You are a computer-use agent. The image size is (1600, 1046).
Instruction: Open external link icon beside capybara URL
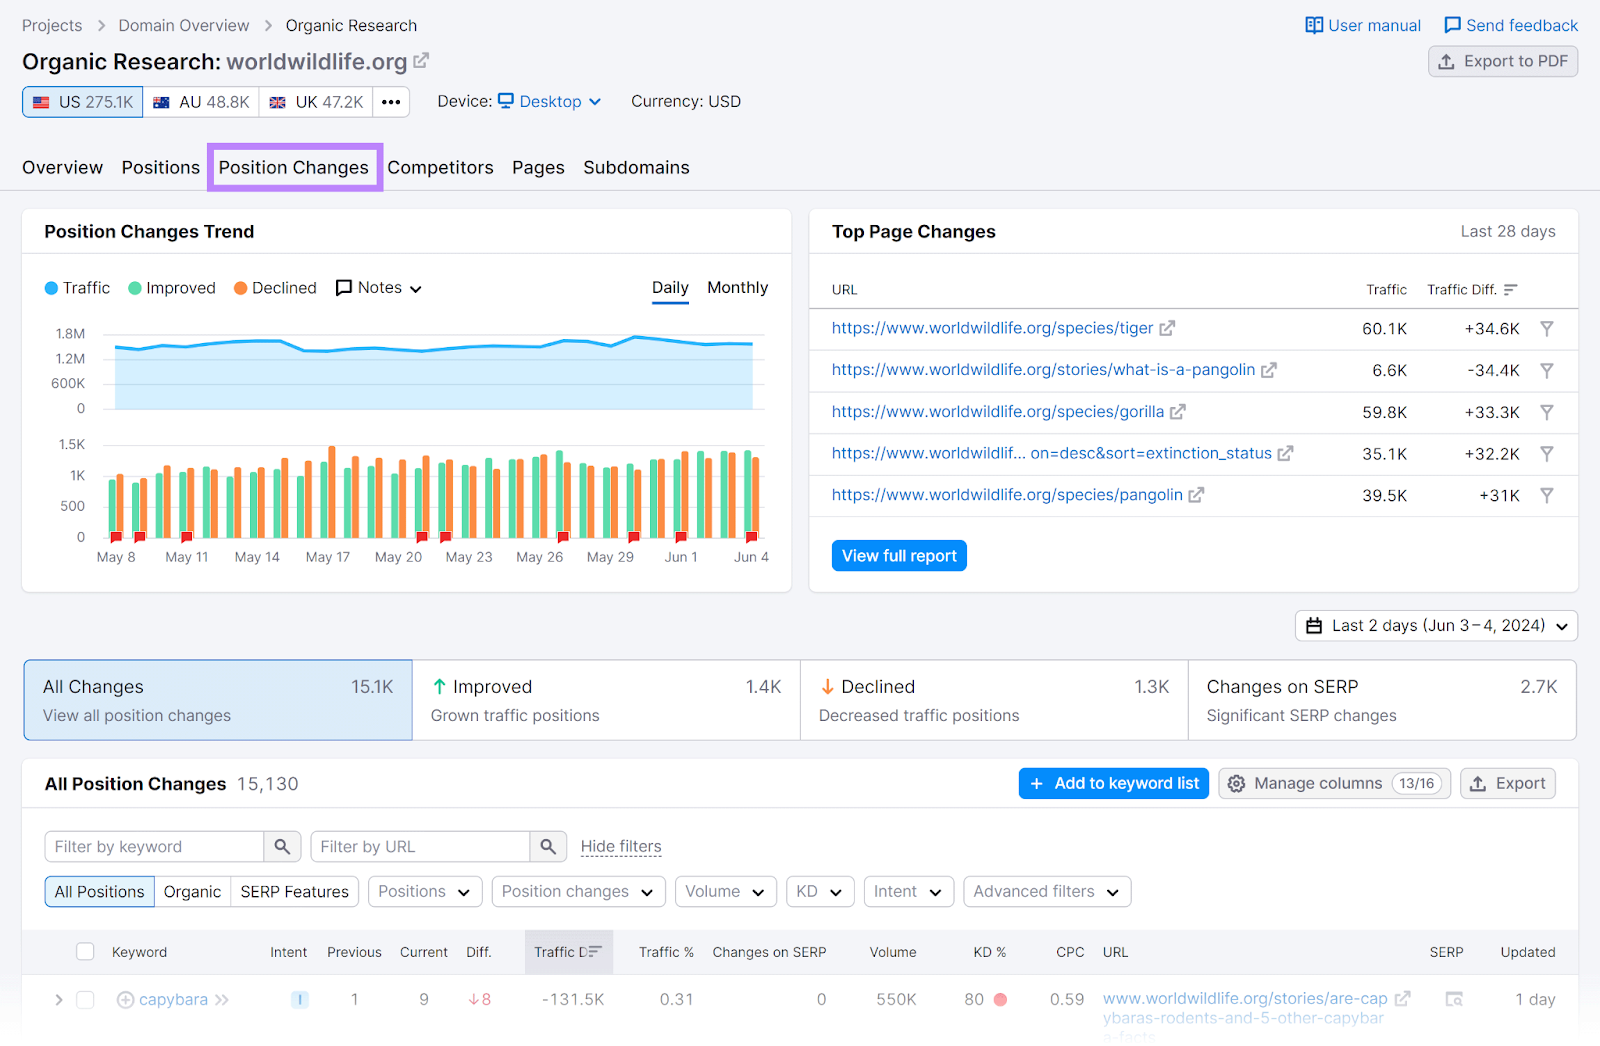click(1402, 998)
